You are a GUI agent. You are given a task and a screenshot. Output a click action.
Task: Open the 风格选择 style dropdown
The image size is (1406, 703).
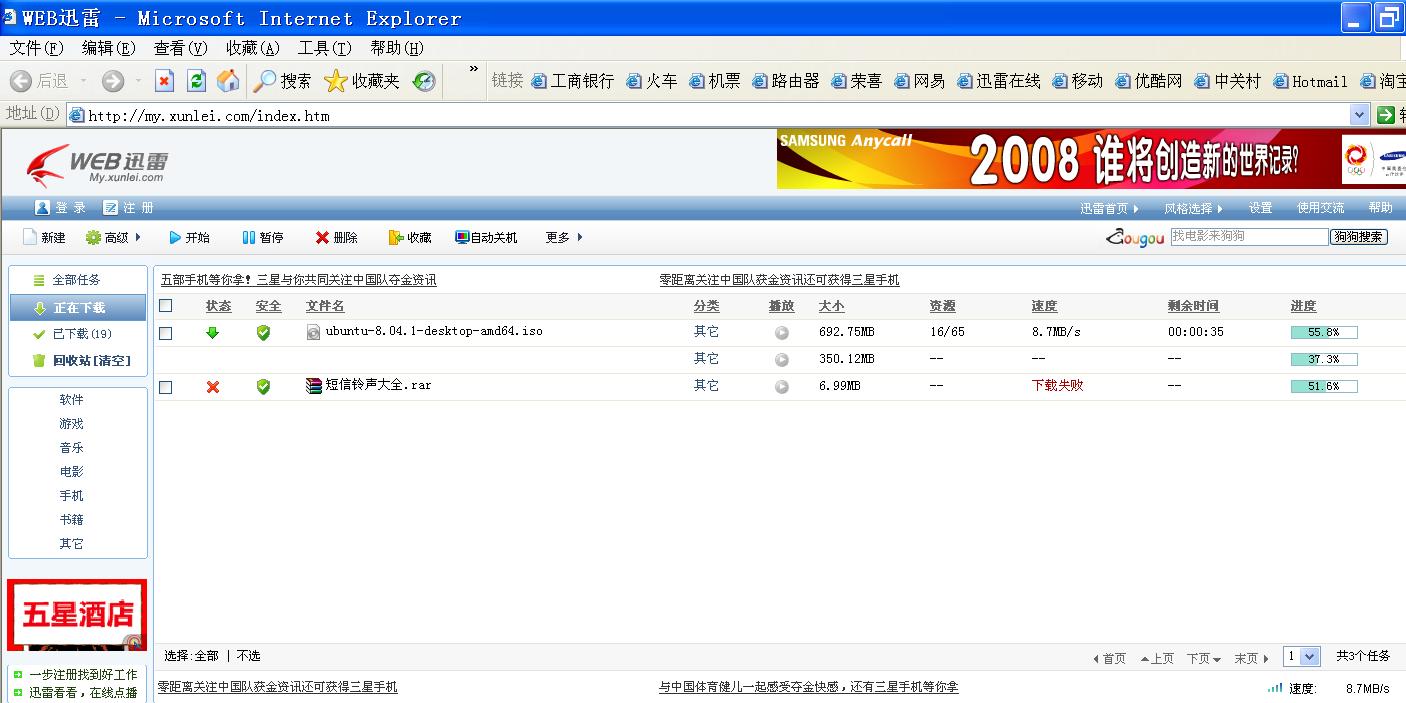[1193, 208]
